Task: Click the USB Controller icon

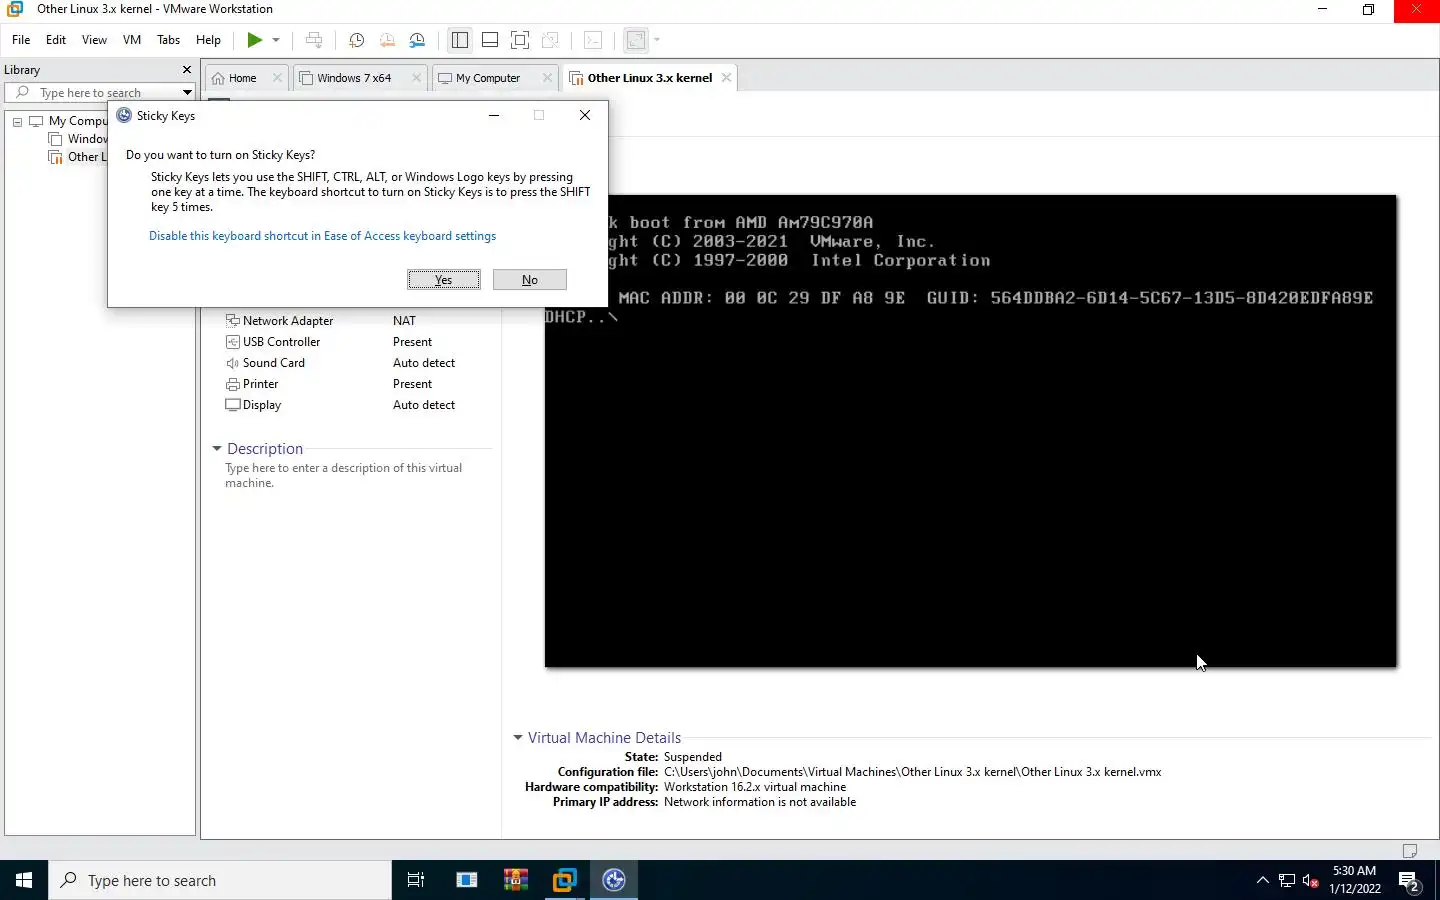Action: point(233,342)
